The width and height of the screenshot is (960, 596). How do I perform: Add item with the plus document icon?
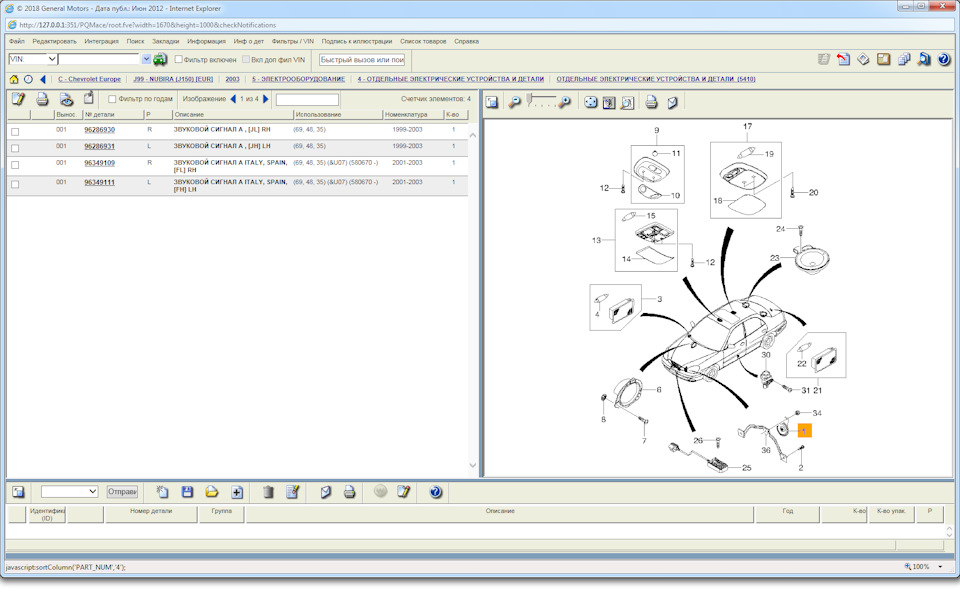click(237, 492)
